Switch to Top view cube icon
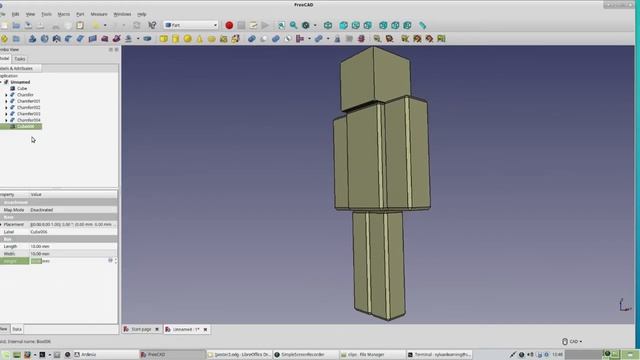 (x=356, y=25)
